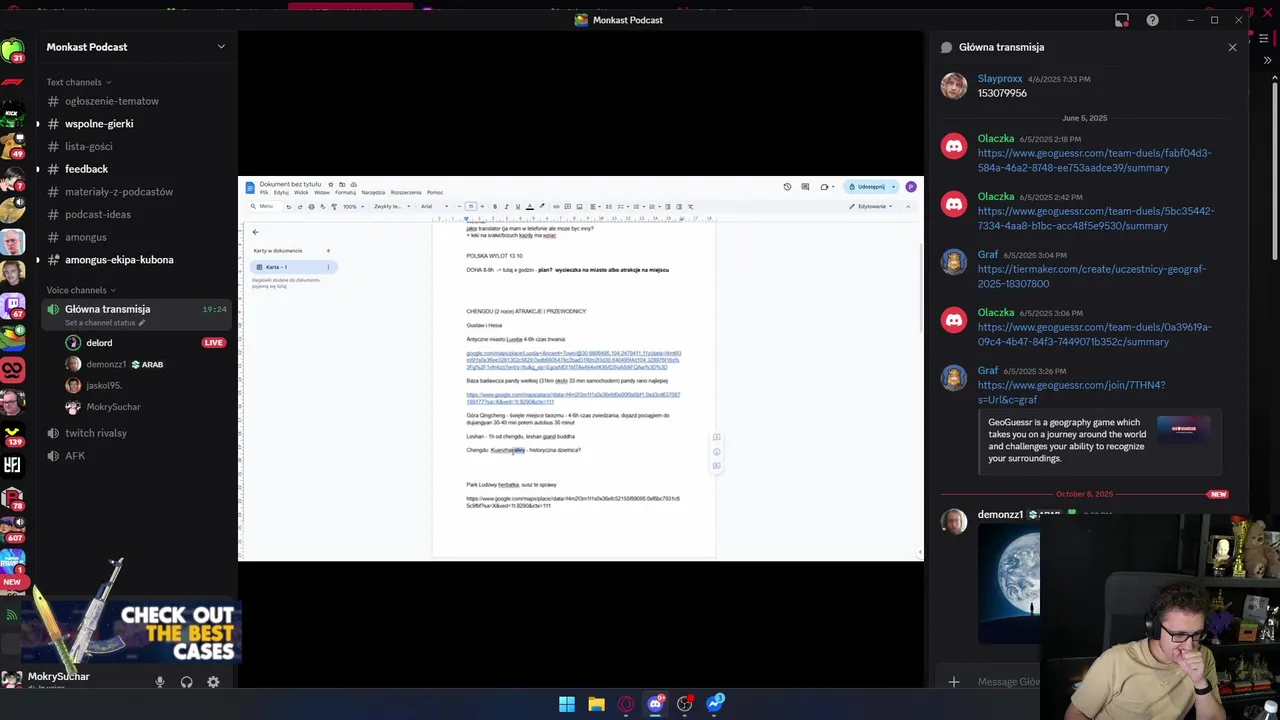Open the 'Pomoc' menu in Docs

click(x=435, y=192)
